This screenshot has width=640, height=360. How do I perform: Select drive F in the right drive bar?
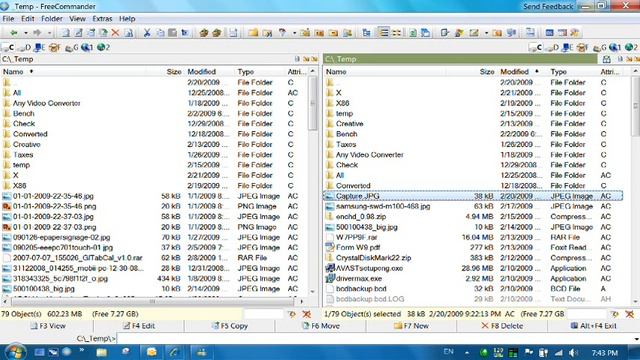click(582, 47)
